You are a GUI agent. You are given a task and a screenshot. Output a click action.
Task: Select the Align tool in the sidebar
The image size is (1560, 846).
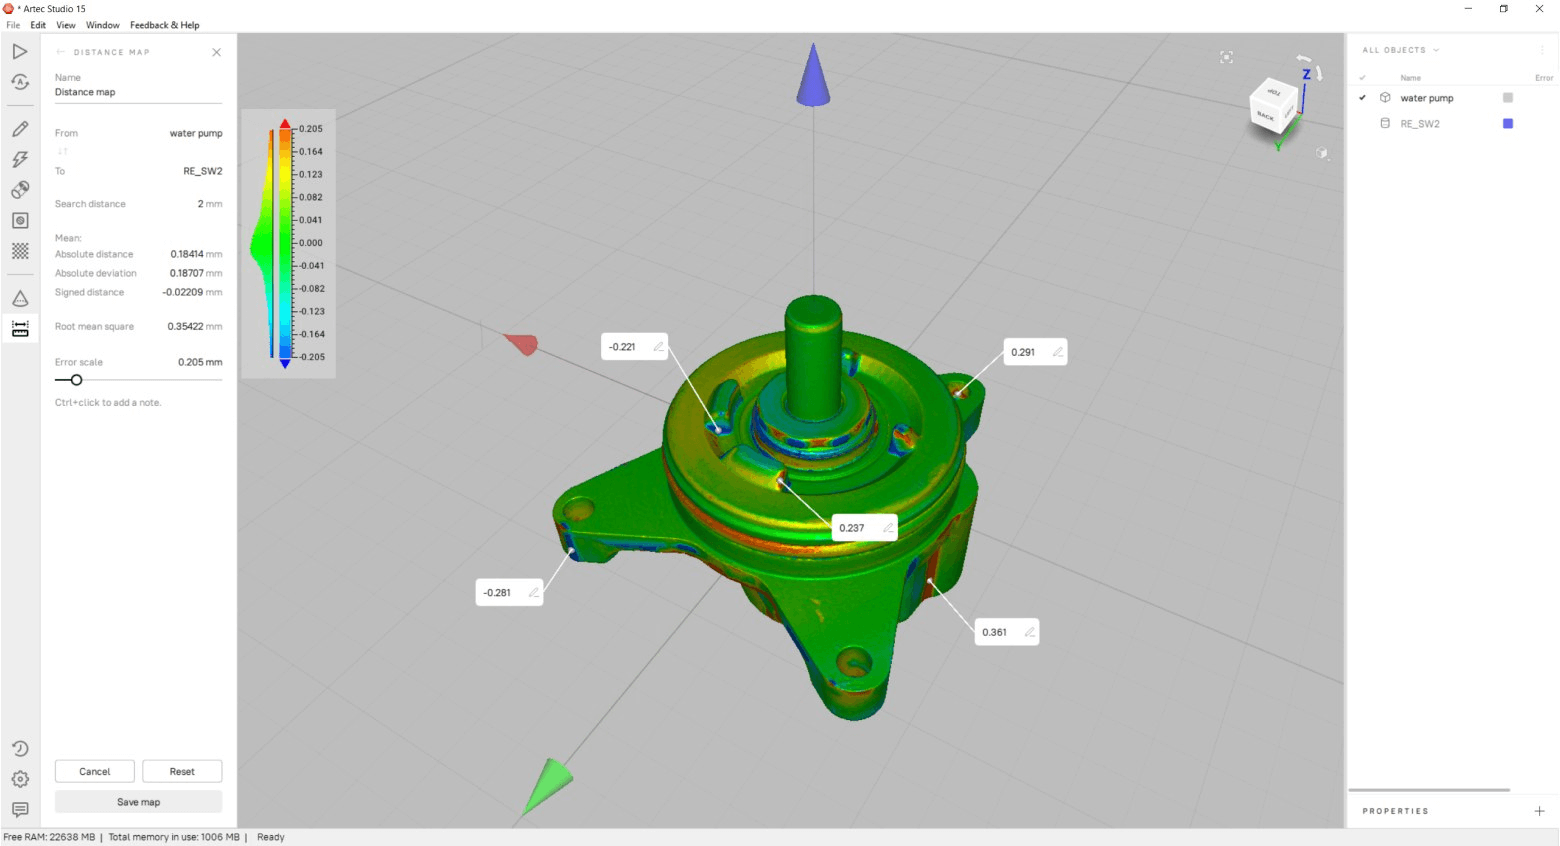19,190
